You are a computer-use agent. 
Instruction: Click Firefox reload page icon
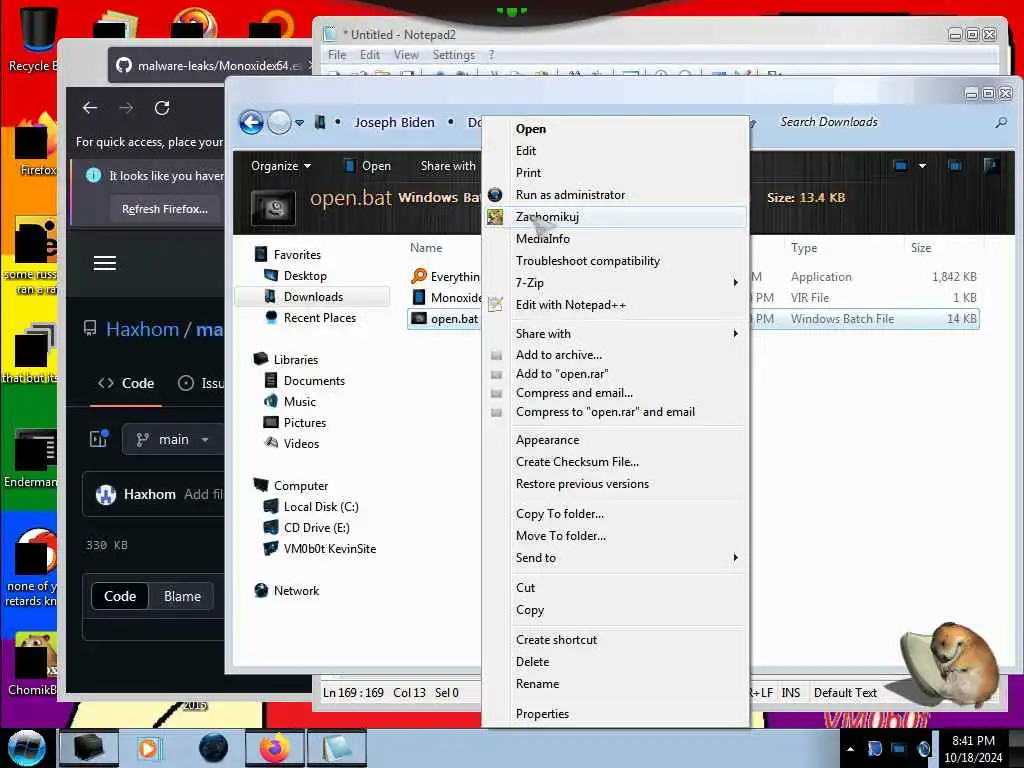[162, 108]
